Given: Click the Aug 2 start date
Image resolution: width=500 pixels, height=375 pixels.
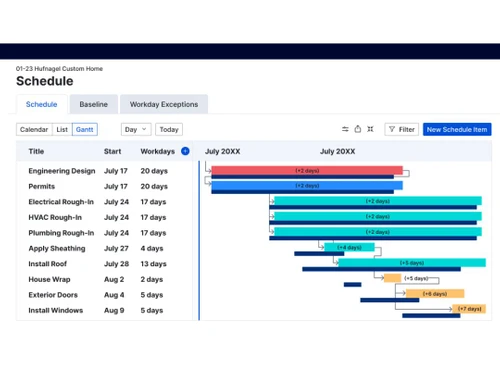Looking at the screenshot, I should 114,279.
